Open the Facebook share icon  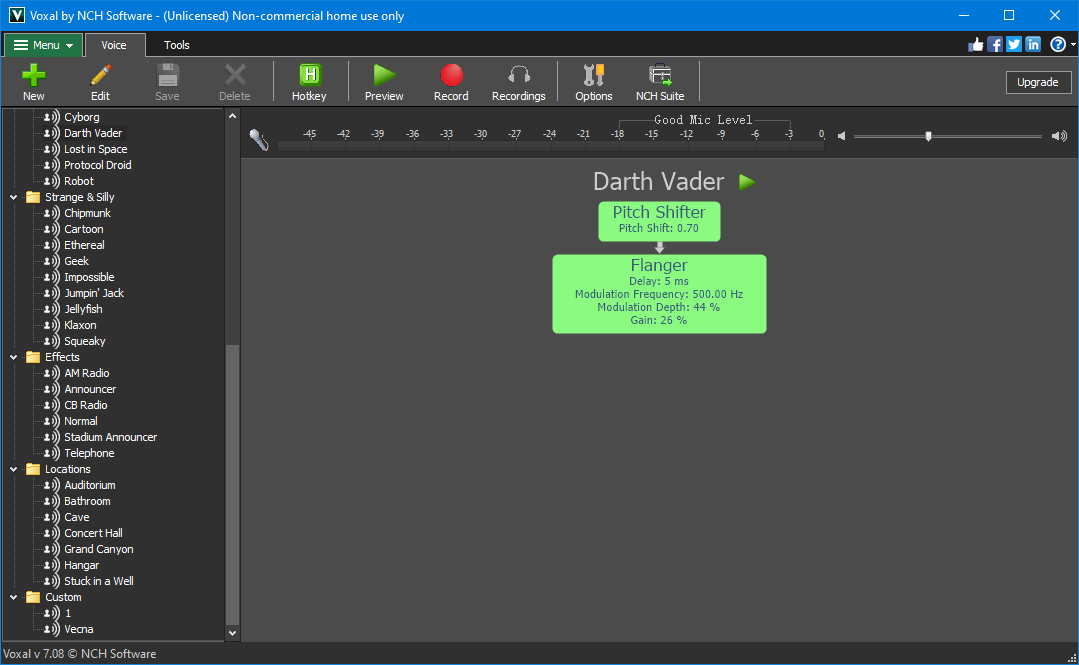[x=995, y=45]
